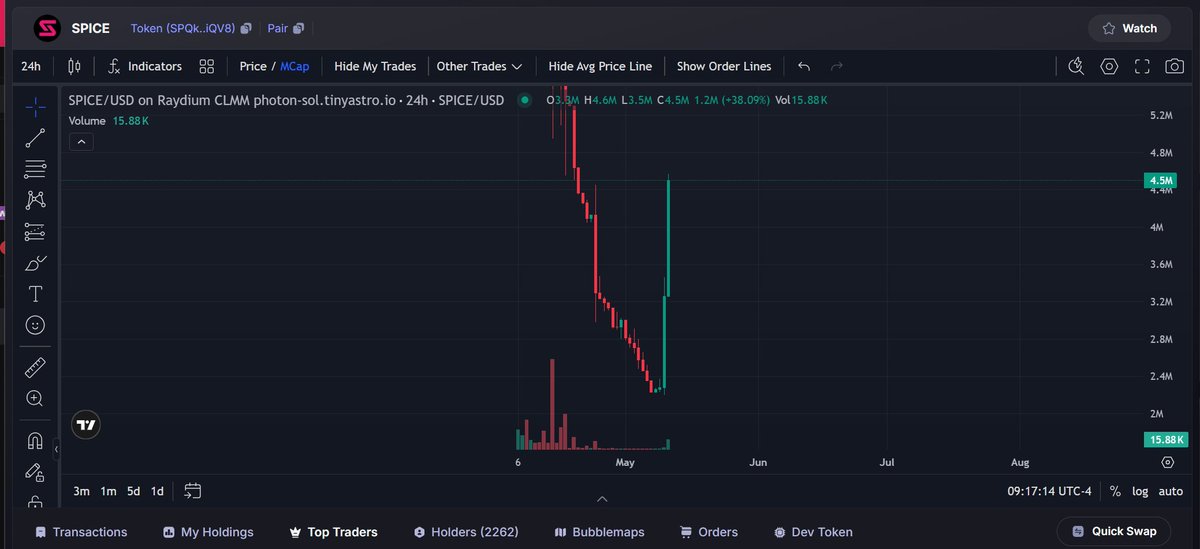This screenshot has height=549, width=1200.
Task: Toggle the magnet mode tool
Action: click(x=35, y=440)
